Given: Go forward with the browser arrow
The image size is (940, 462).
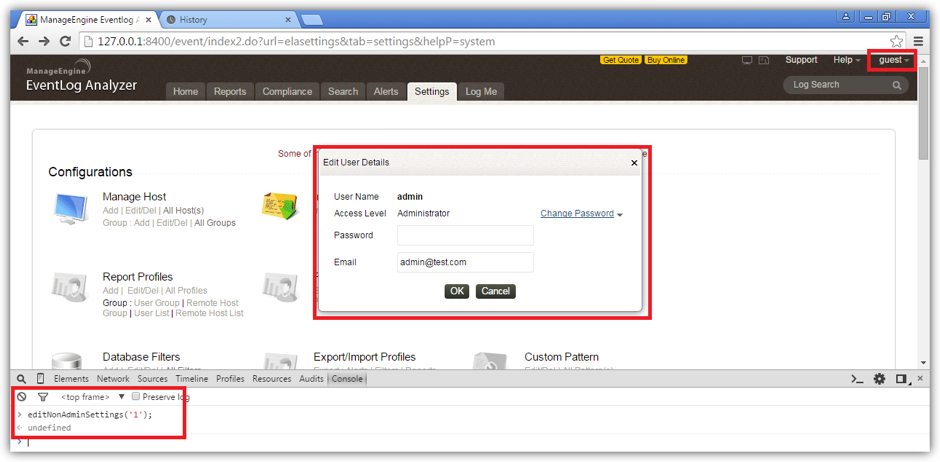Looking at the screenshot, I should [44, 41].
